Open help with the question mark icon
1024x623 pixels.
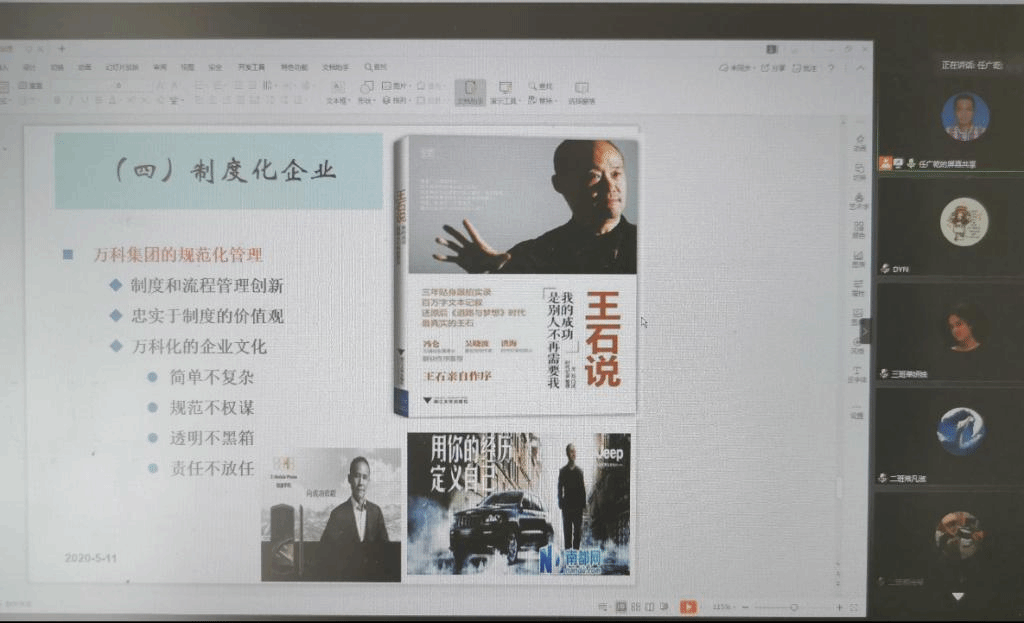coord(831,68)
